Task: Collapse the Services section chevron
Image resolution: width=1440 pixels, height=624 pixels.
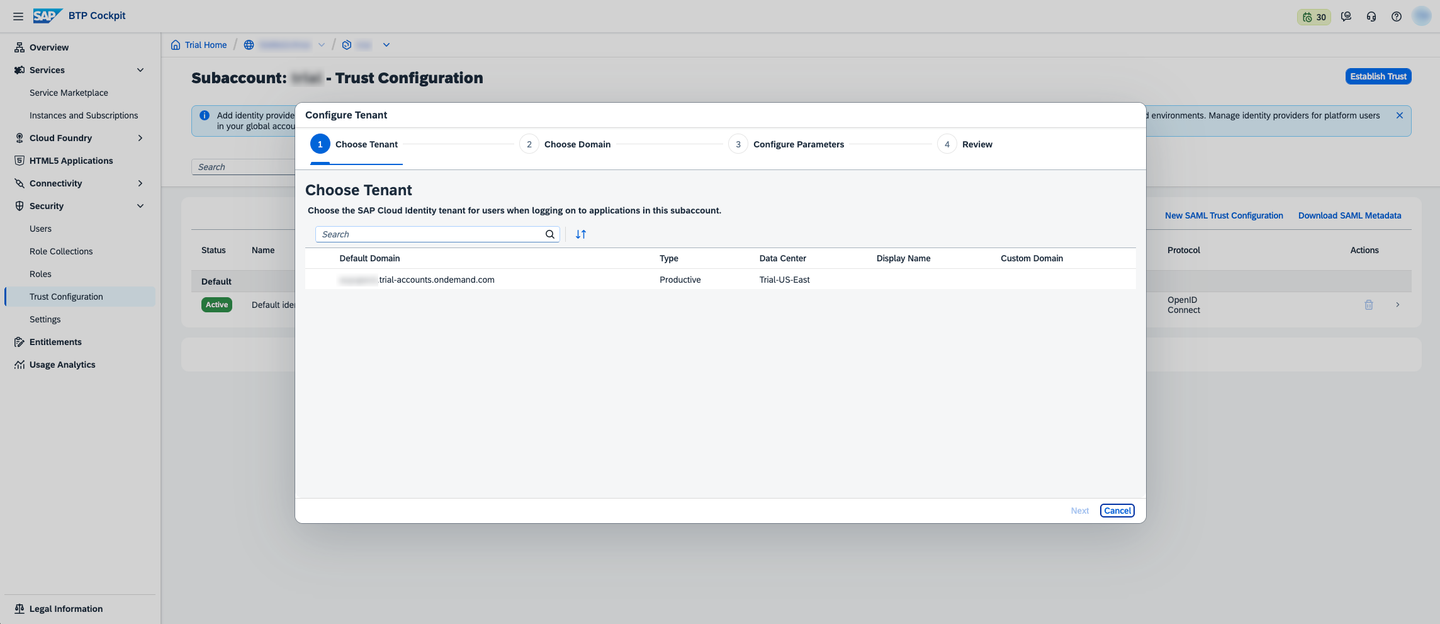Action: (140, 70)
